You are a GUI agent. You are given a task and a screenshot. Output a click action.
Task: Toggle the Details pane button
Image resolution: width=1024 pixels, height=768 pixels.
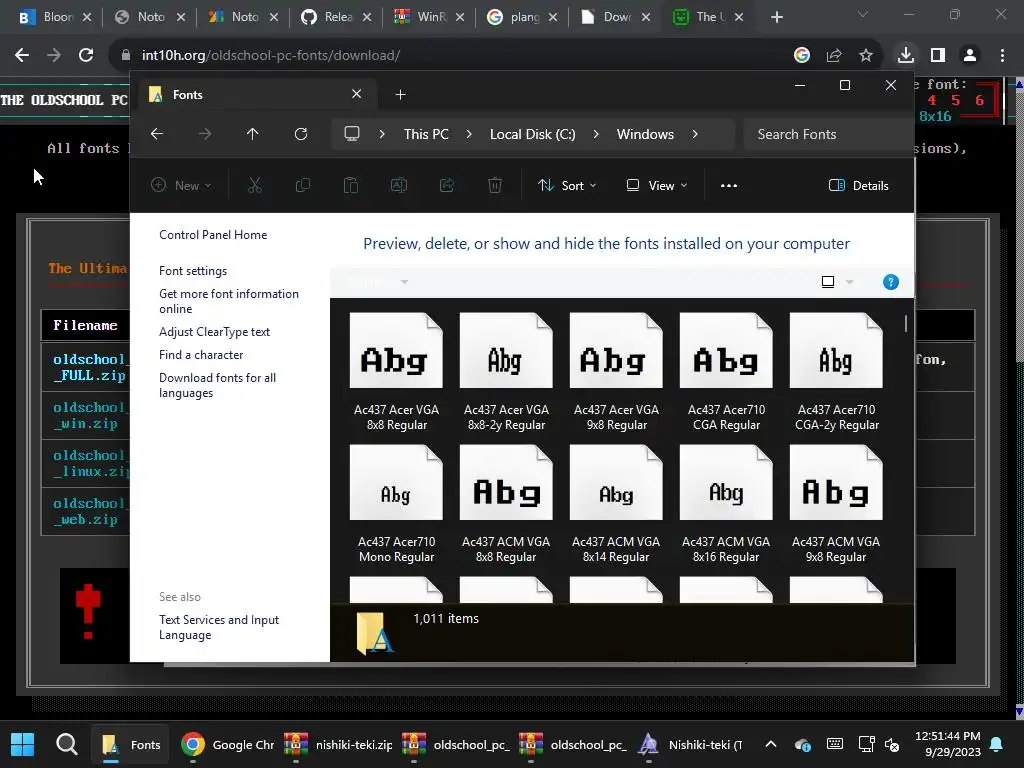click(859, 185)
